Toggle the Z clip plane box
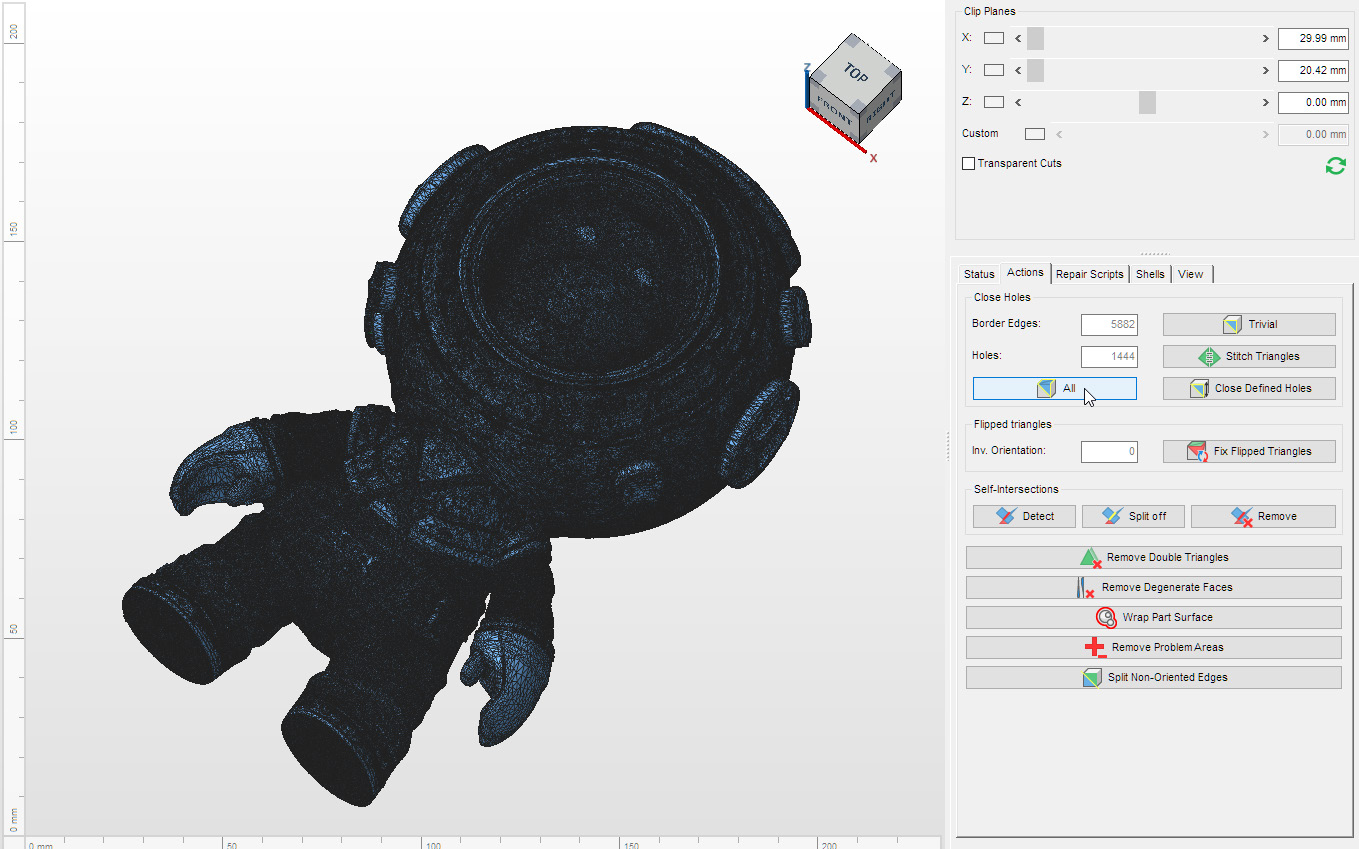This screenshot has width=1359, height=849. [x=993, y=102]
